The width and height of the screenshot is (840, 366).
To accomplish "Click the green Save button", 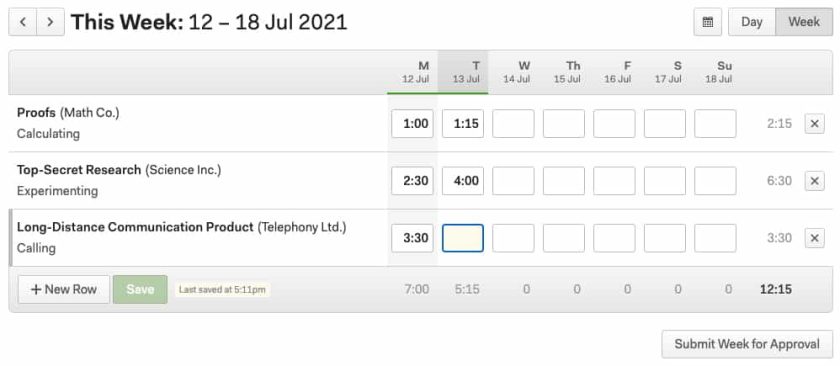I will tap(140, 289).
